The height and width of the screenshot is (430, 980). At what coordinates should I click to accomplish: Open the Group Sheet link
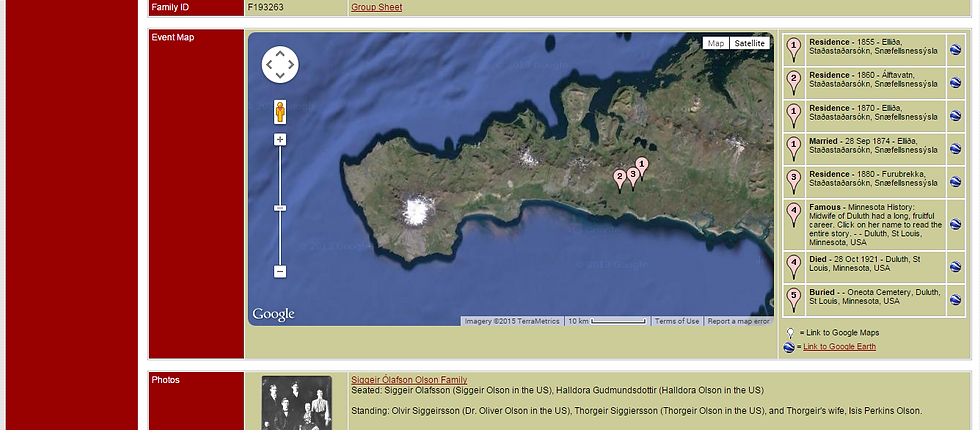tap(376, 8)
